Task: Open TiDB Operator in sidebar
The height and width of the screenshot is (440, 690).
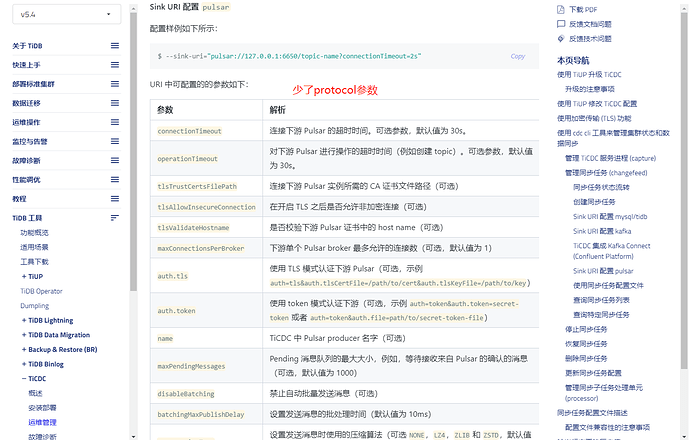Action: [41, 291]
